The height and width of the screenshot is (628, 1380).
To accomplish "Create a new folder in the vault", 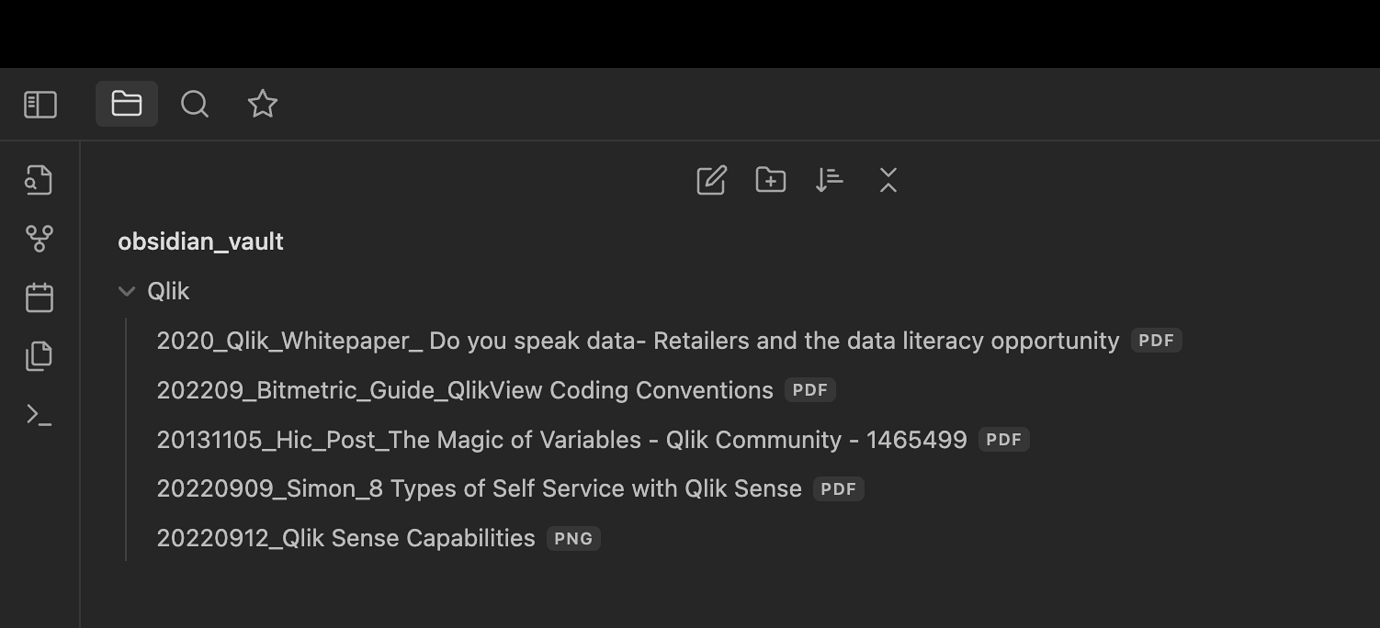I will [x=770, y=180].
